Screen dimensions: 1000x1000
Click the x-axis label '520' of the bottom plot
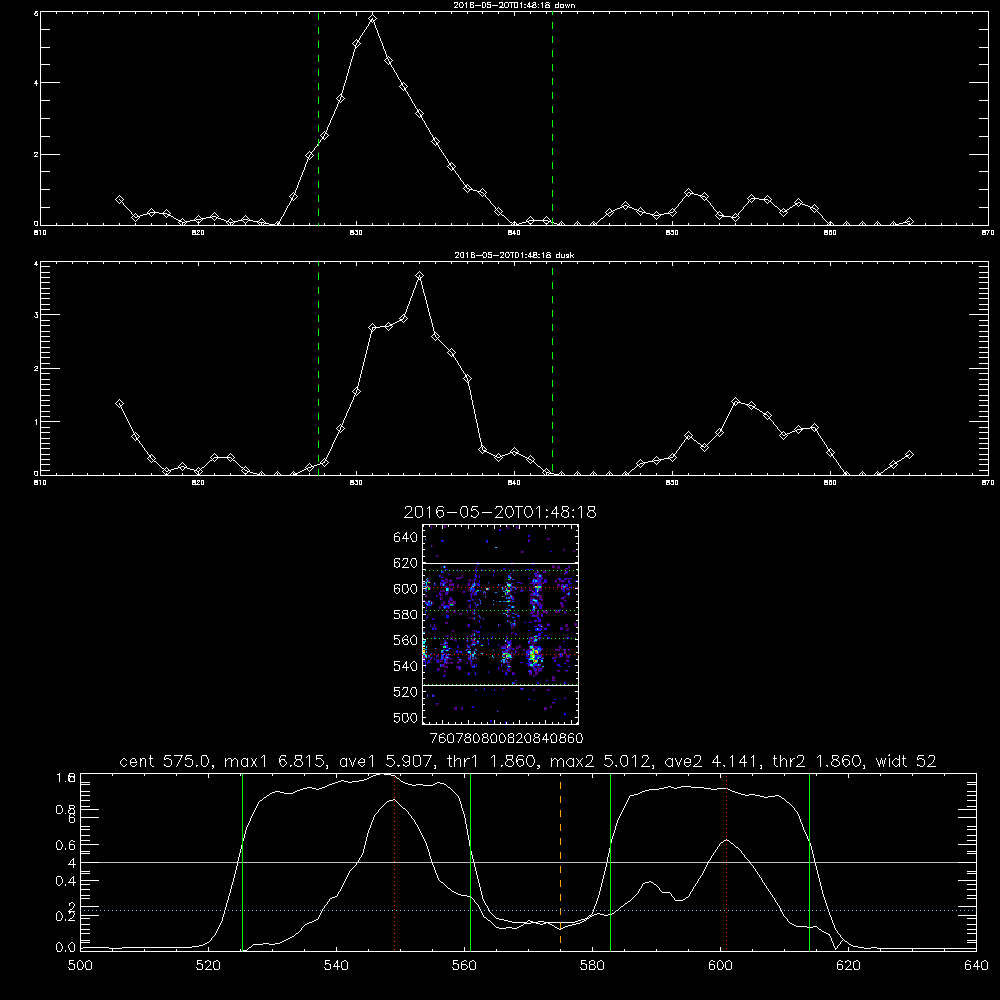208,966
